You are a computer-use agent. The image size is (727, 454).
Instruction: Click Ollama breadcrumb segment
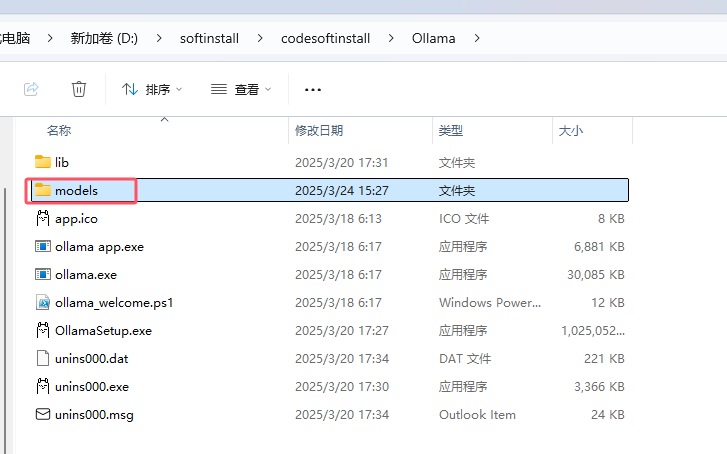[434, 38]
